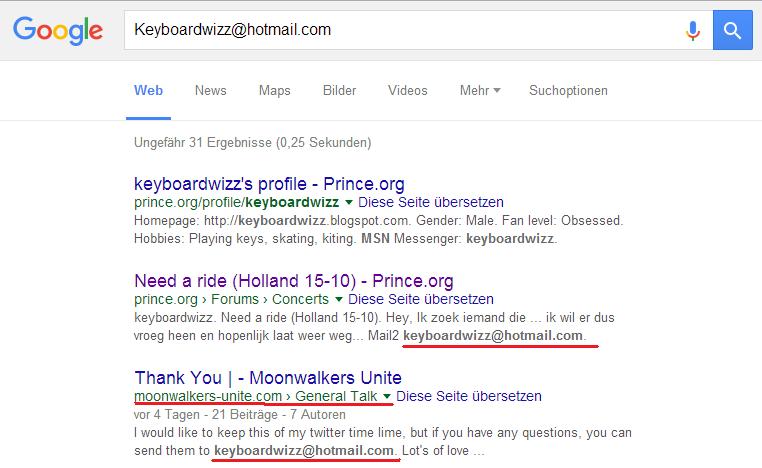Activate voice search microphone icon
Viewport: 762px width, 468px height.
click(692, 30)
